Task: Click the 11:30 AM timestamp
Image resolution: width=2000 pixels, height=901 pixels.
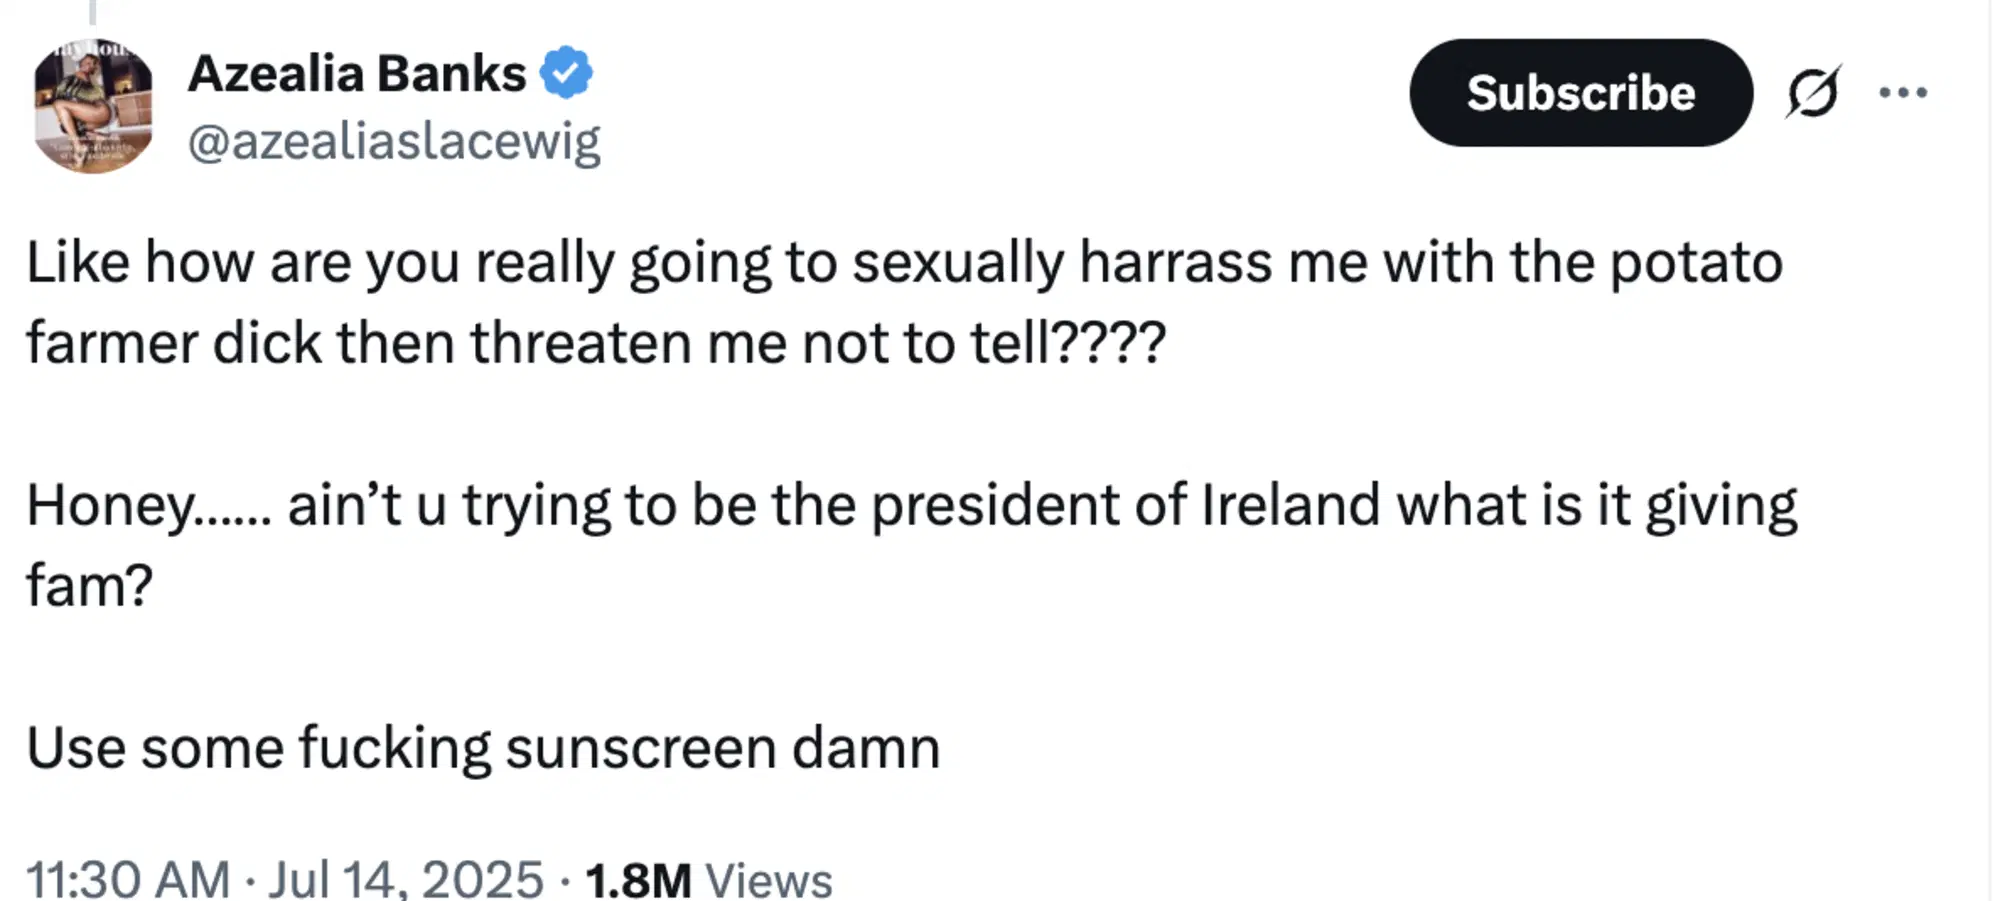Action: [x=128, y=879]
